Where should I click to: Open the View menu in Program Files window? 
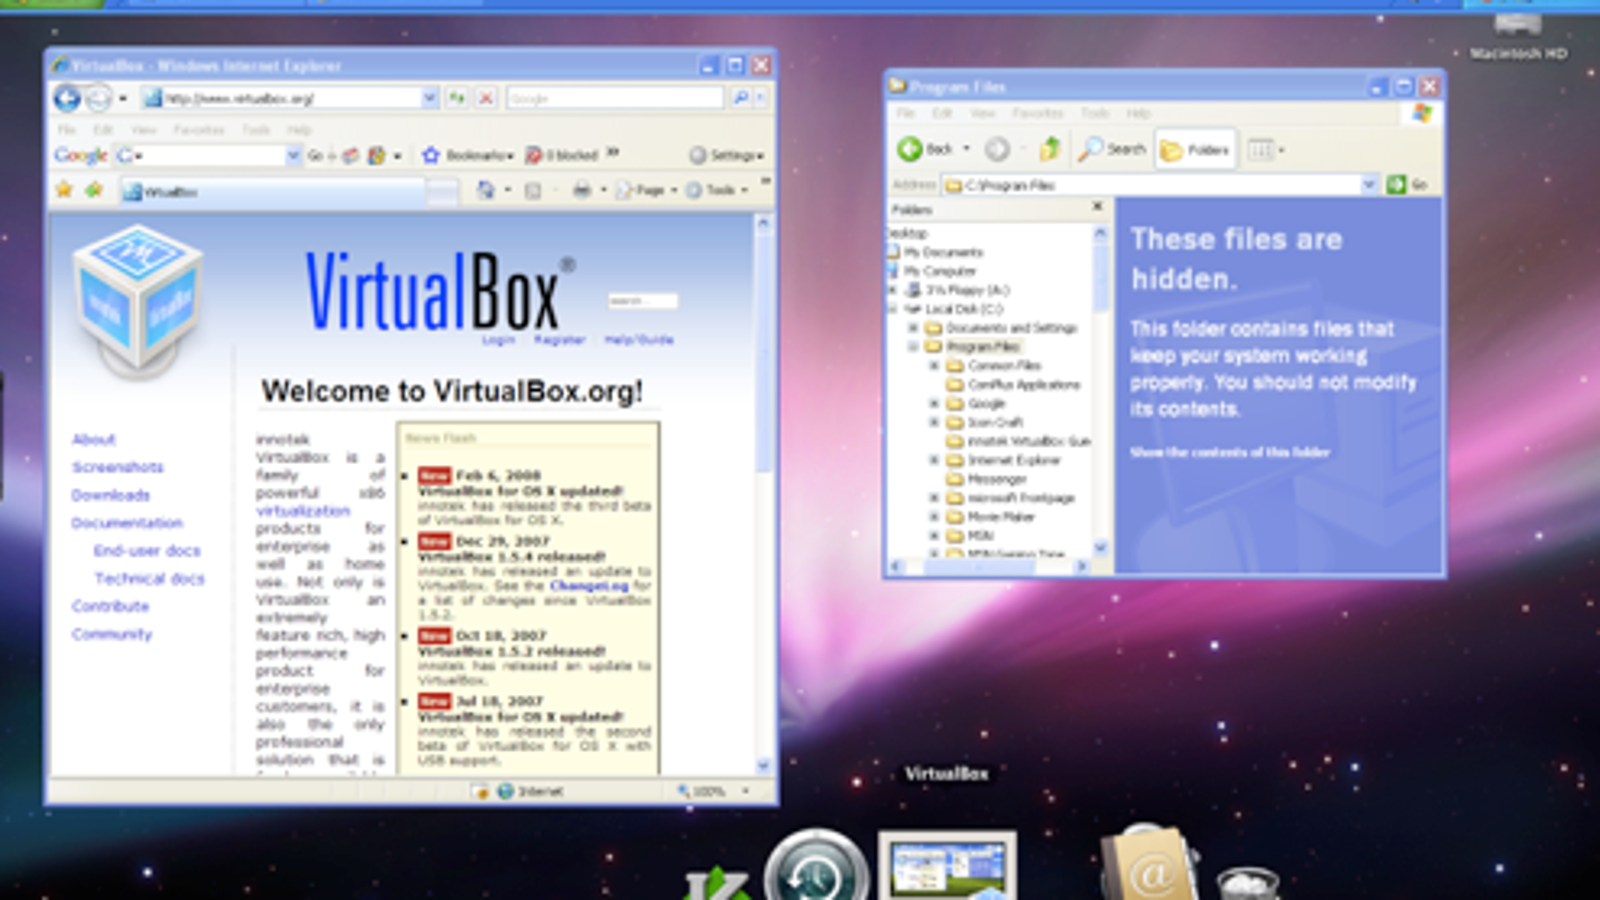click(983, 113)
